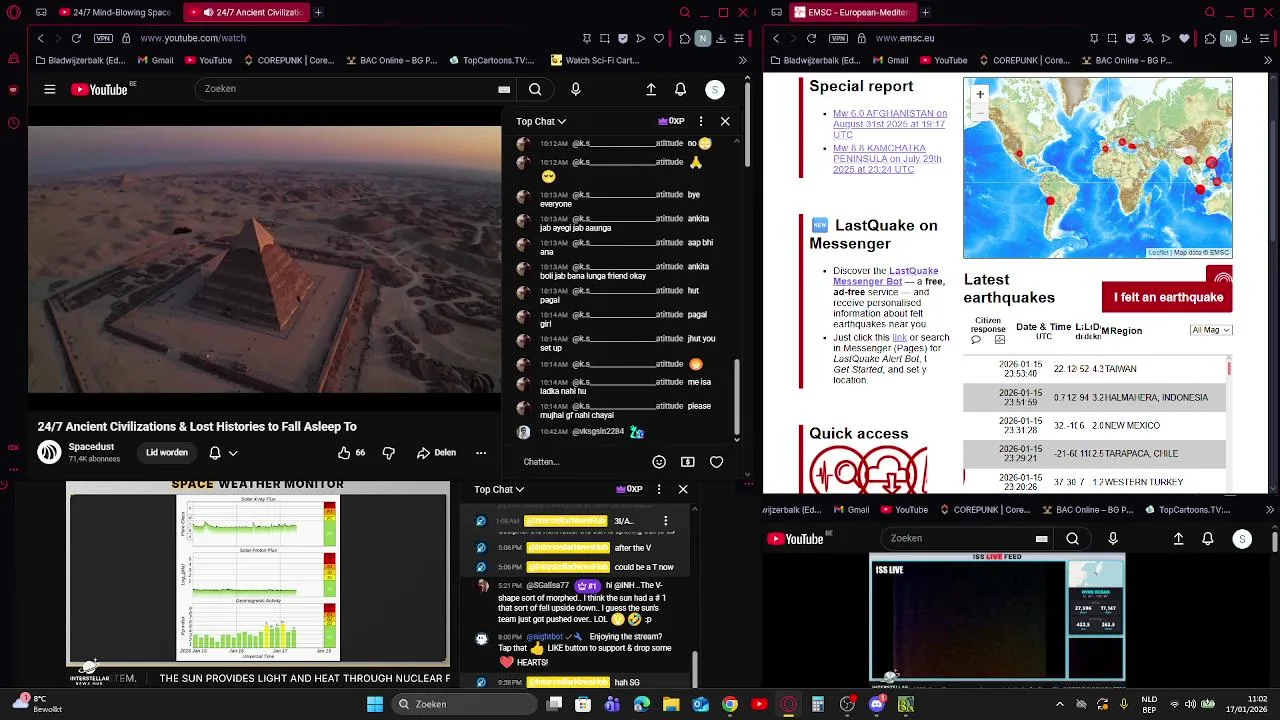Click Zoeken search field in top-left YouTube
This screenshot has width=1280, height=720.
(x=355, y=89)
